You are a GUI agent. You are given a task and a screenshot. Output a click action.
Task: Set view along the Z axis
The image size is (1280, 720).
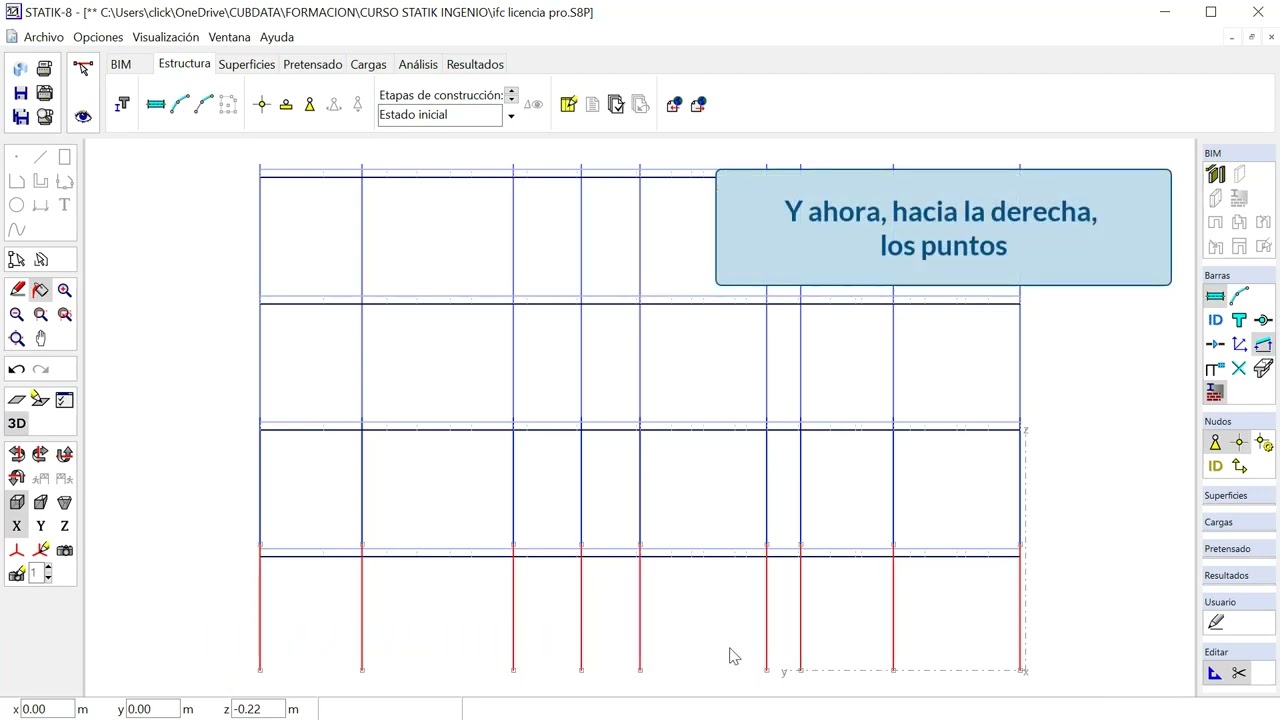65,526
